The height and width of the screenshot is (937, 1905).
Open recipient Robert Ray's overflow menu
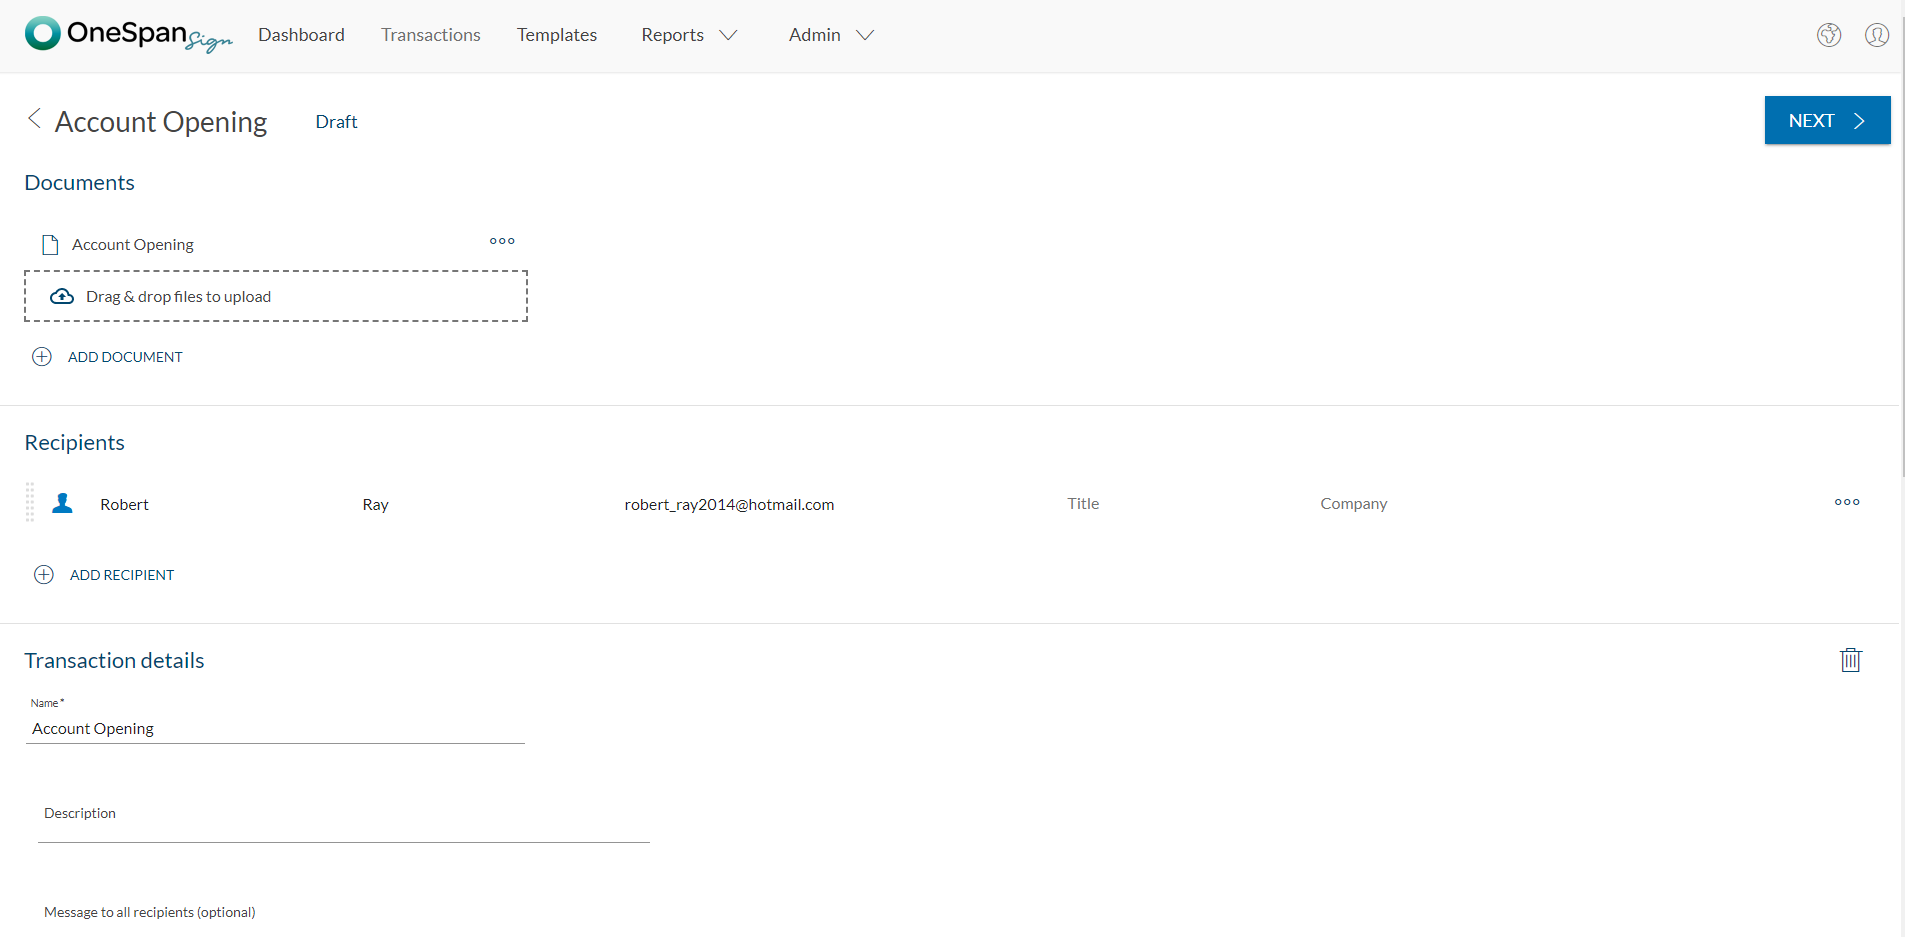(1846, 502)
